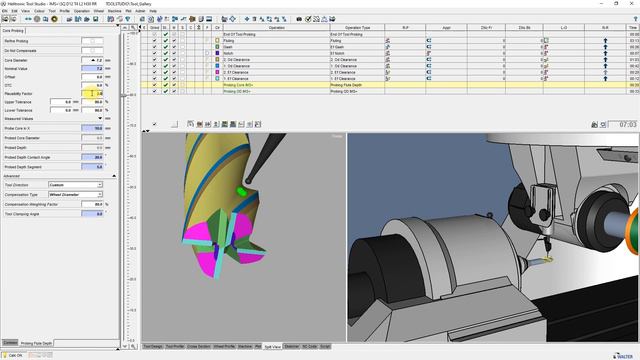Click the 2. E1 Clearance magenta swatch
This screenshot has width=640, height=360.
[x=217, y=72]
